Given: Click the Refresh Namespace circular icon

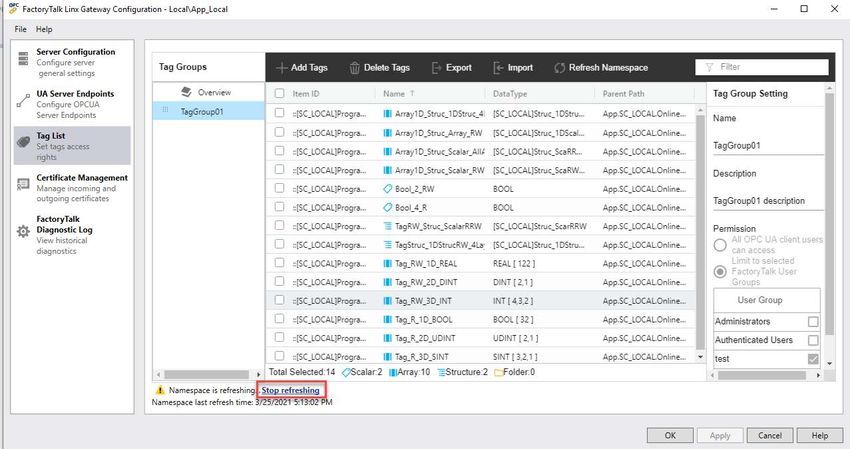Looking at the screenshot, I should pos(559,68).
